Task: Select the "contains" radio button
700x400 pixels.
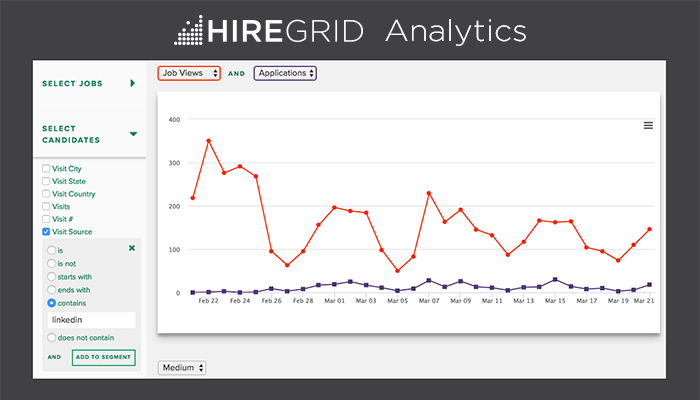Action: pyautogui.click(x=52, y=303)
